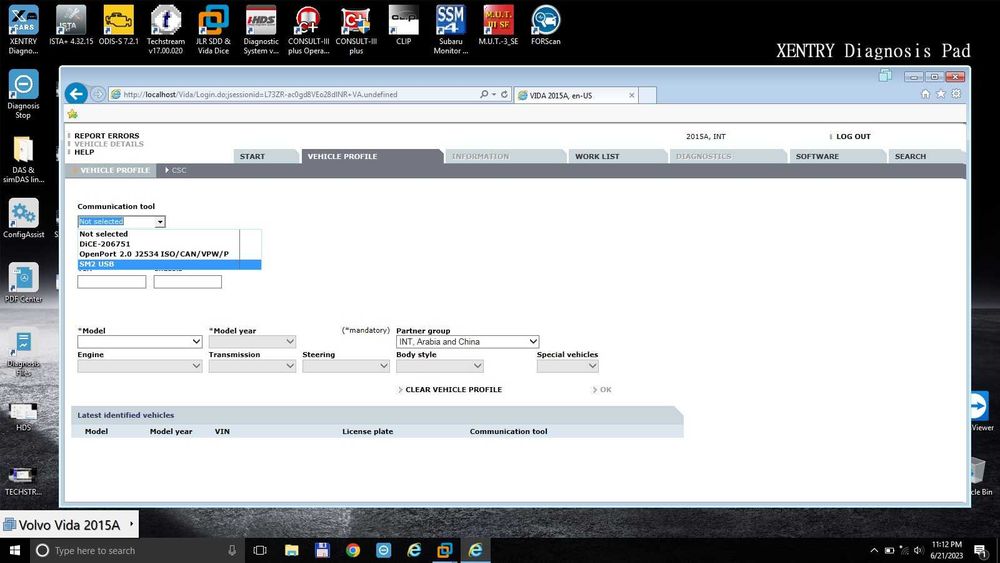1000x563 pixels.
Task: Click the Chassis input field
Action: [x=188, y=282]
